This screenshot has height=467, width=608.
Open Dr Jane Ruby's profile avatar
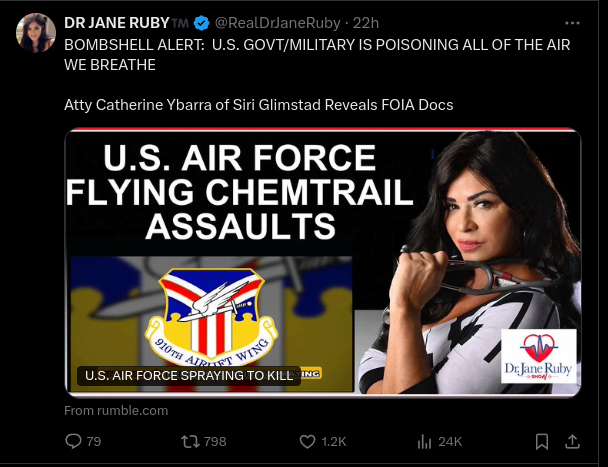click(35, 34)
